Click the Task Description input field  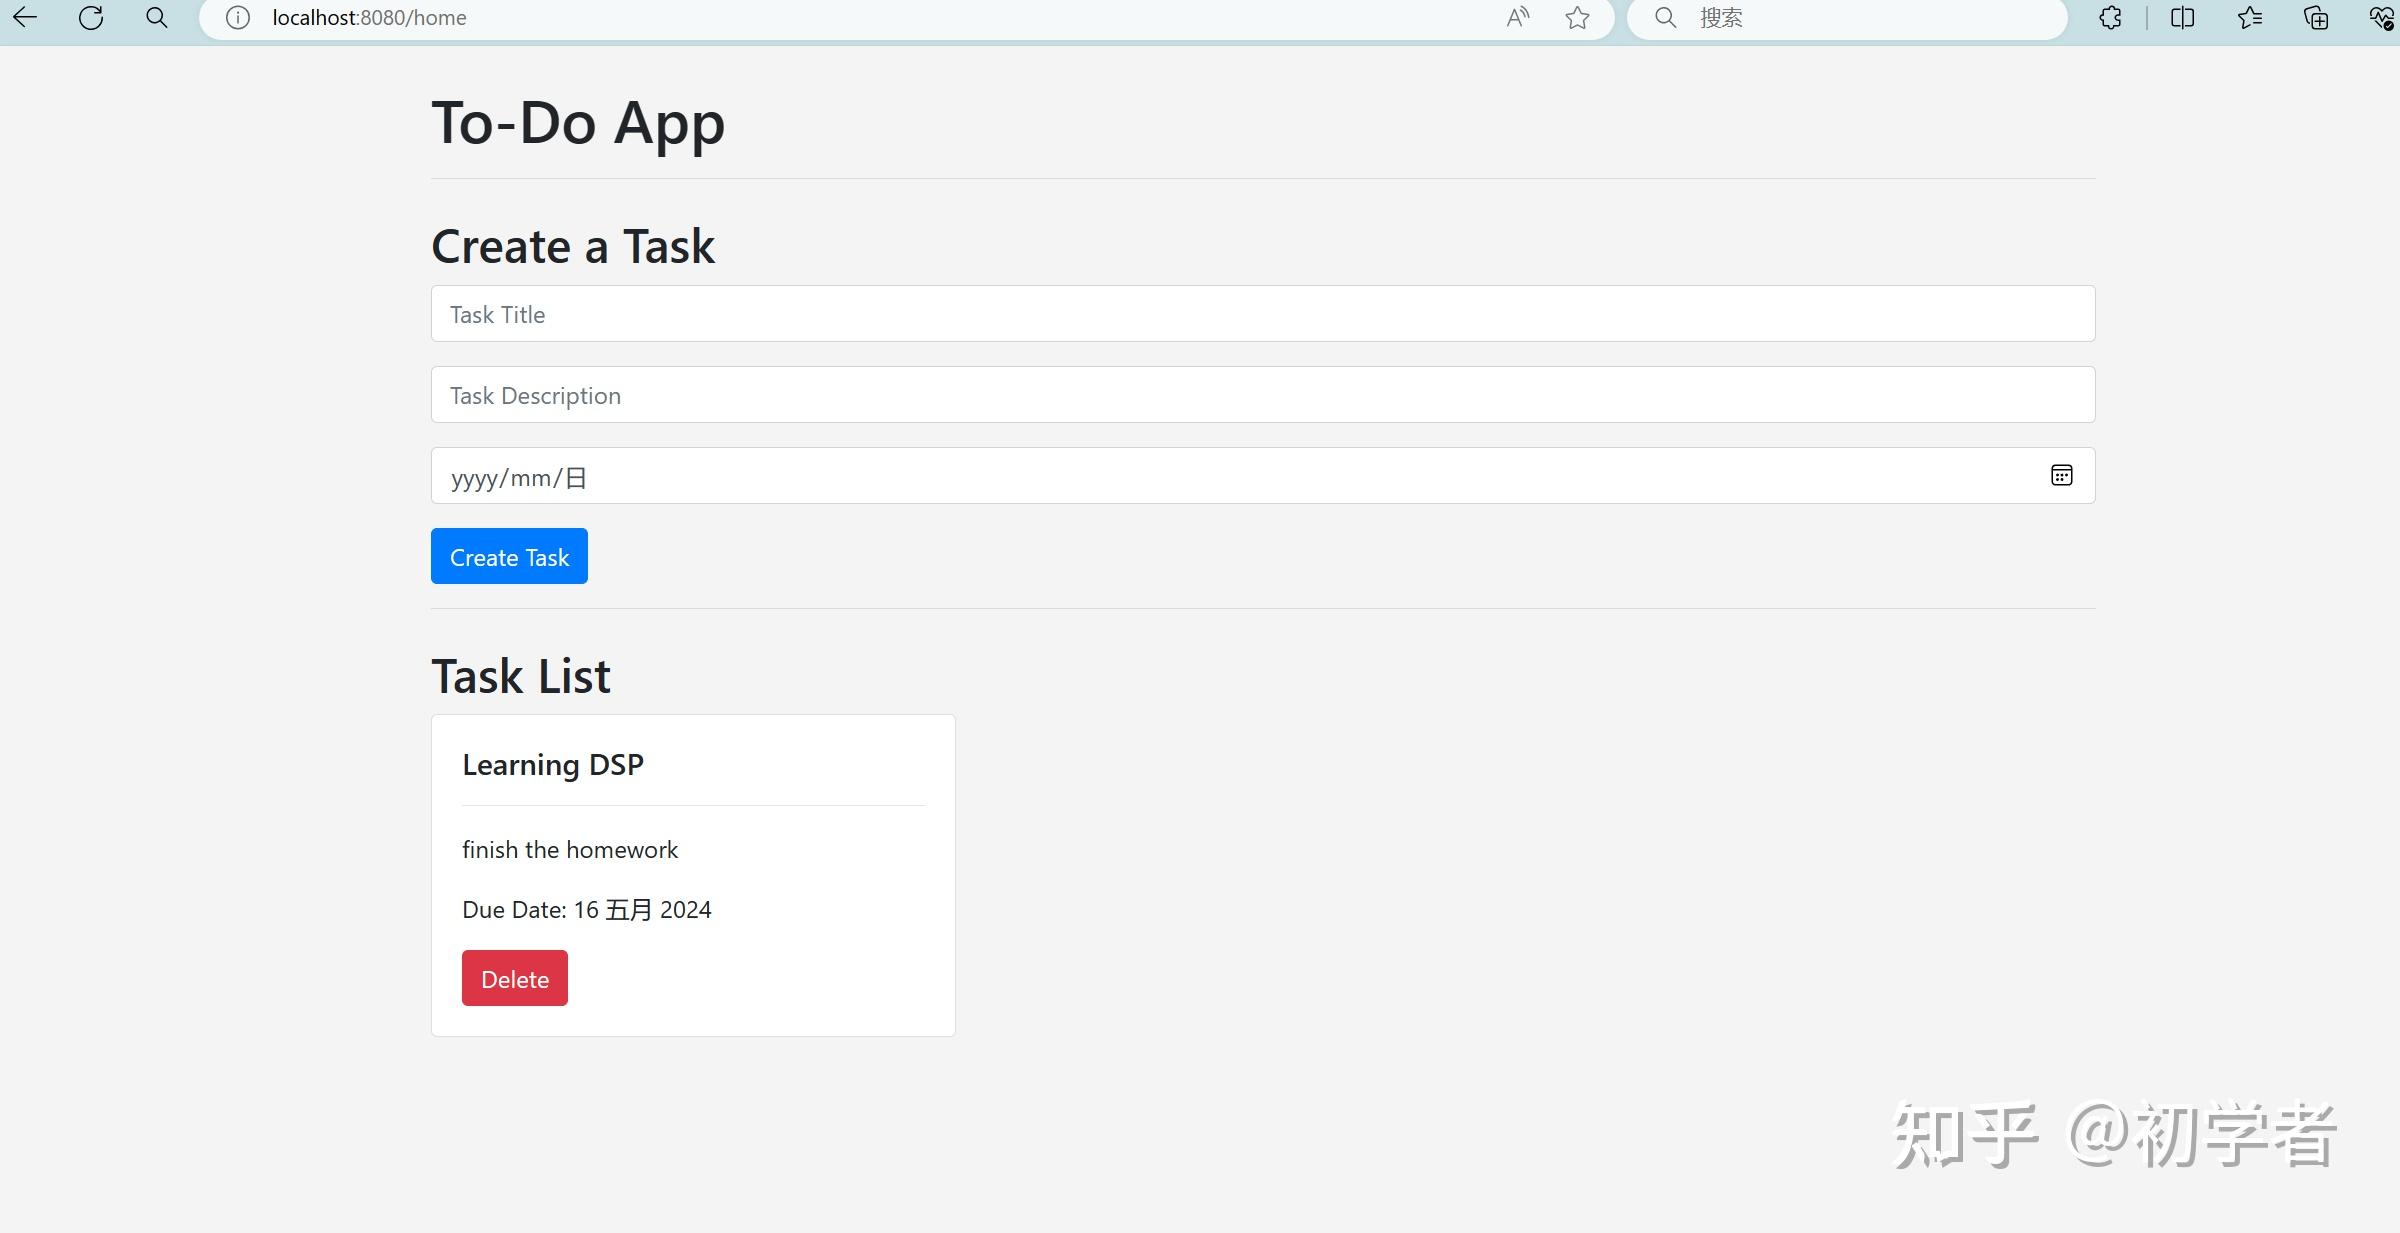[1262, 395]
